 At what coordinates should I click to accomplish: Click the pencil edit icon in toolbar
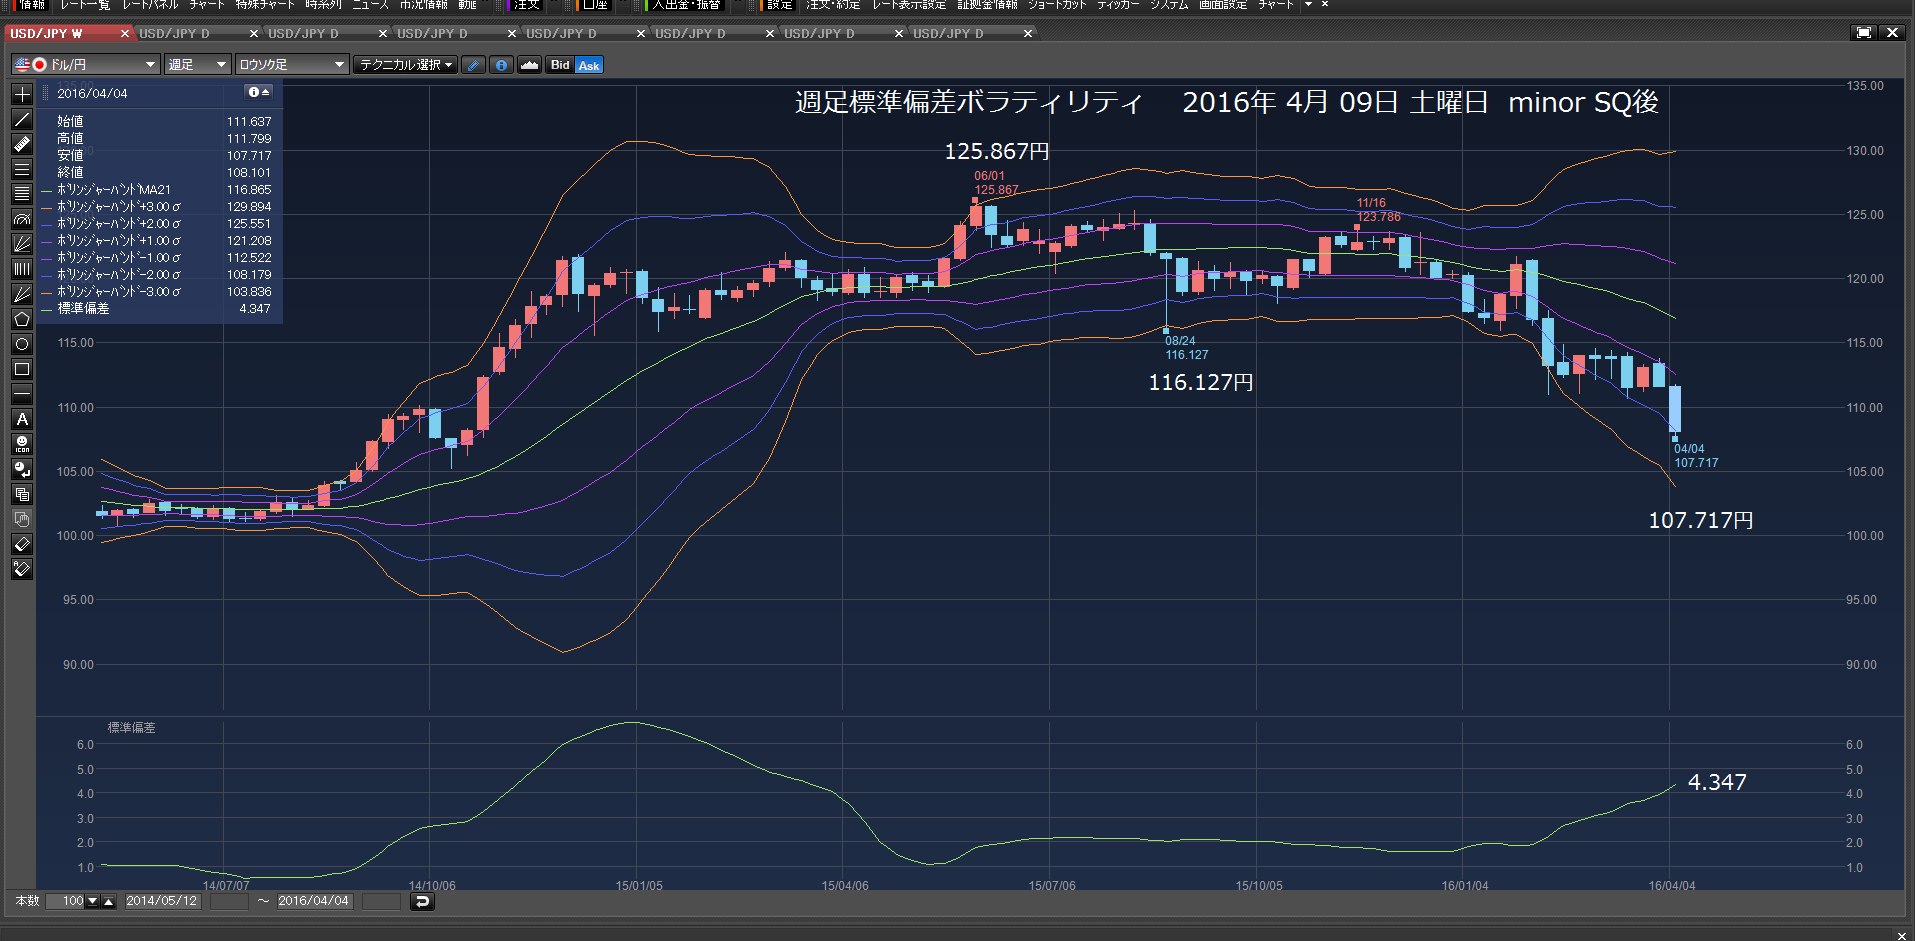pyautogui.click(x=474, y=65)
